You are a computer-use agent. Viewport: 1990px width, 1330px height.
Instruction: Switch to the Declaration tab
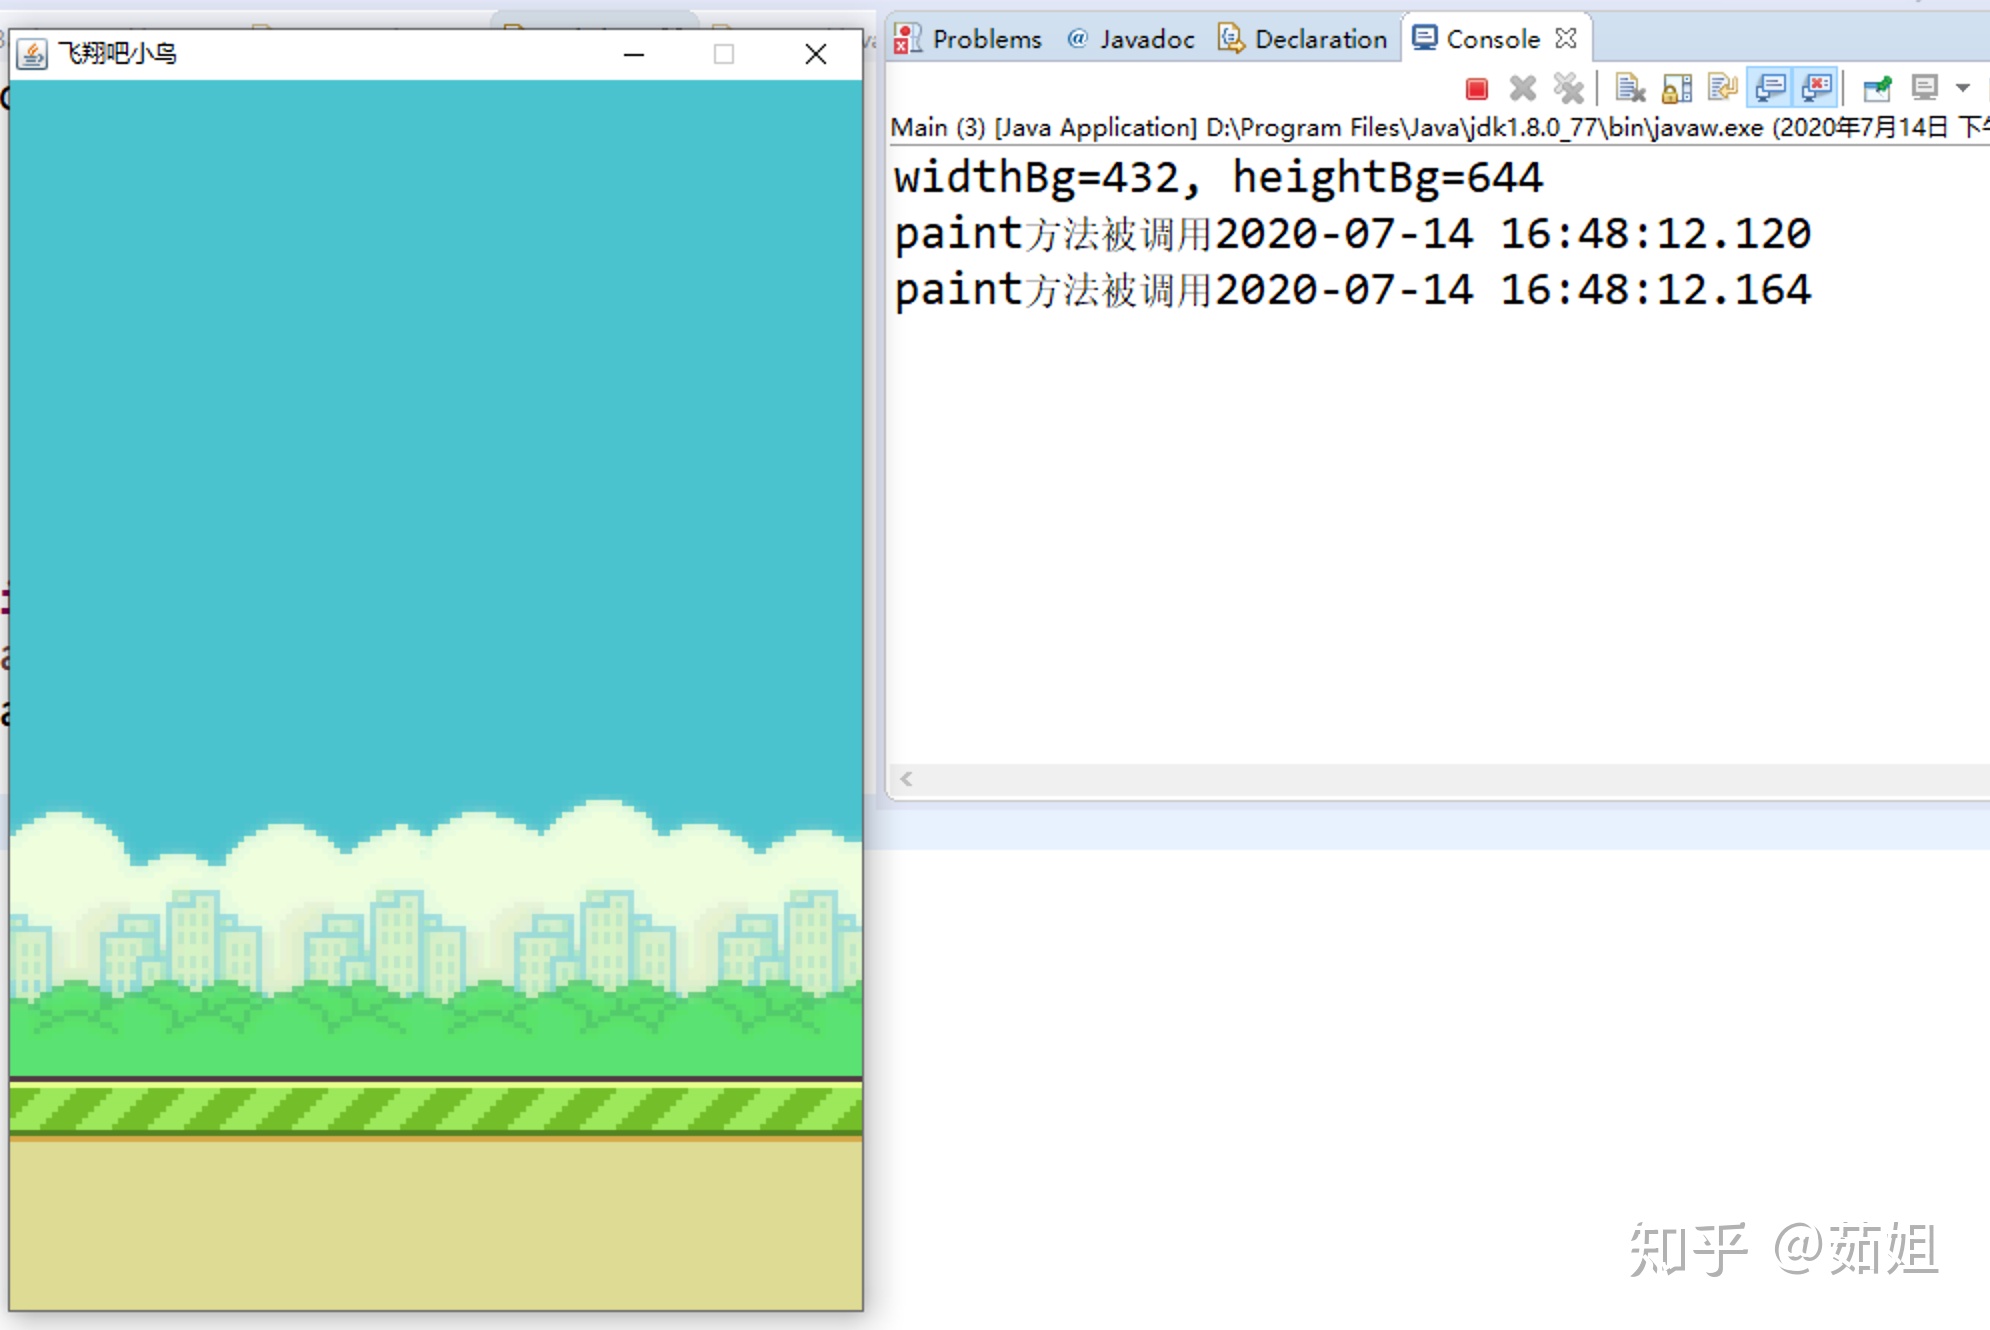click(1303, 39)
